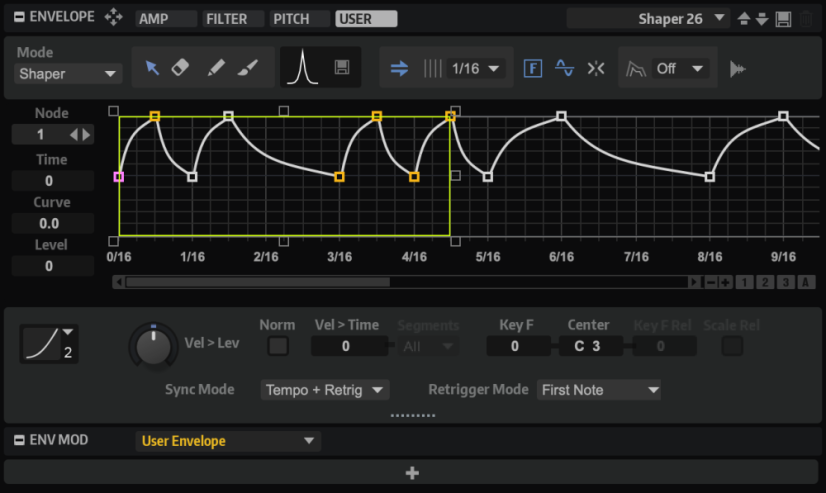Image resolution: width=826 pixels, height=493 pixels.
Task: Save the Shaper 26 preset
Action: point(784,19)
